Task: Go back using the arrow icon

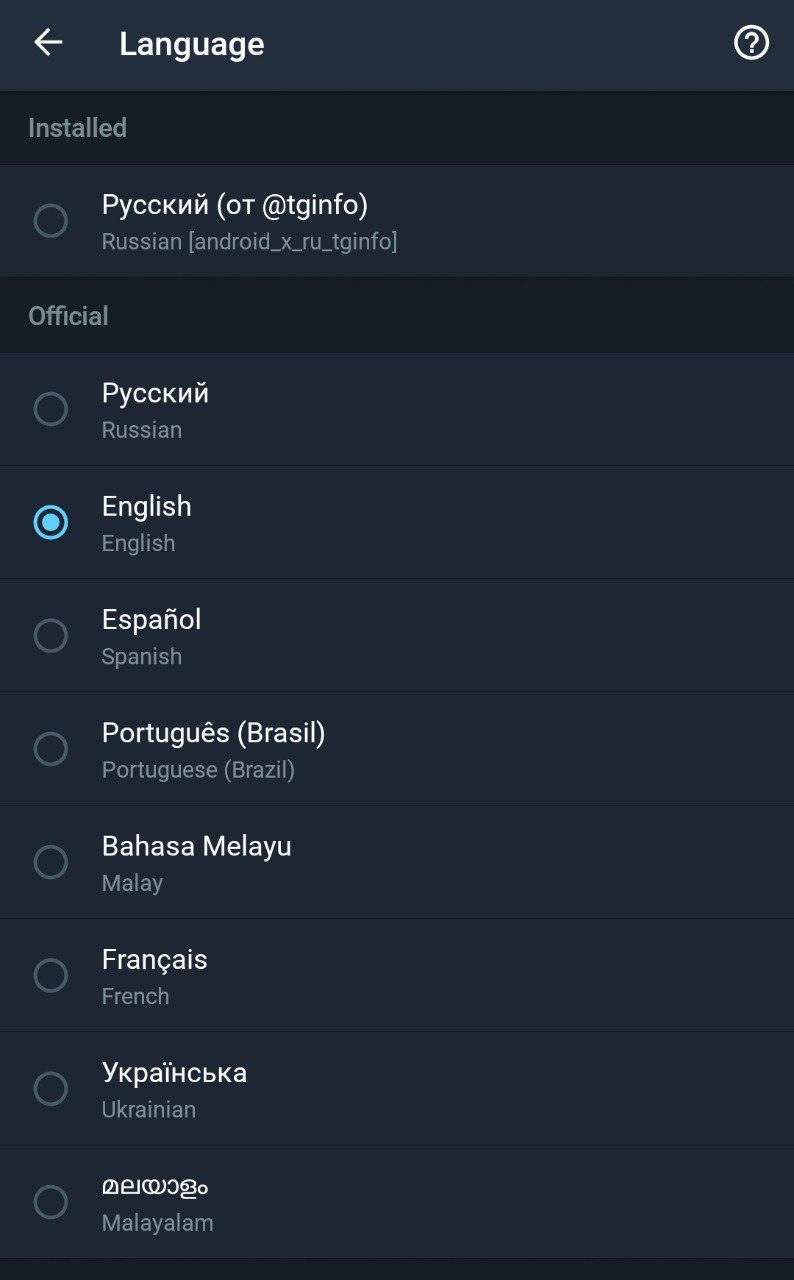Action: point(48,42)
